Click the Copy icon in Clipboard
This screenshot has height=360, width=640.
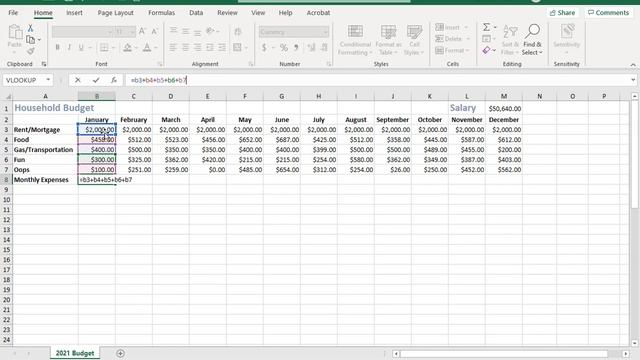pos(30,40)
